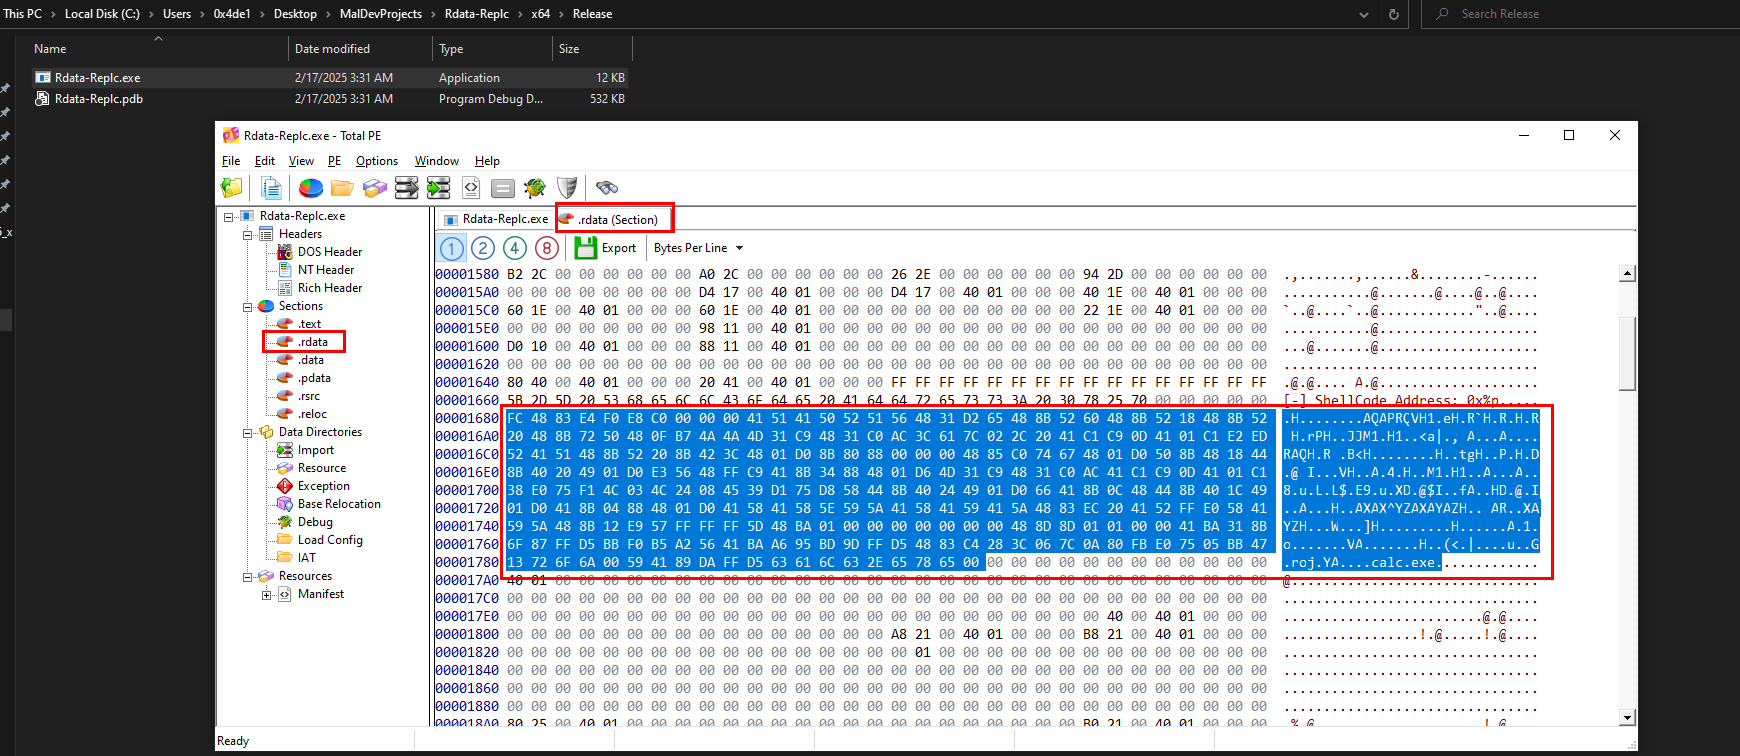This screenshot has height=756, width=1740.
Task: Click the blue documents toolbar icon
Action: click(271, 187)
